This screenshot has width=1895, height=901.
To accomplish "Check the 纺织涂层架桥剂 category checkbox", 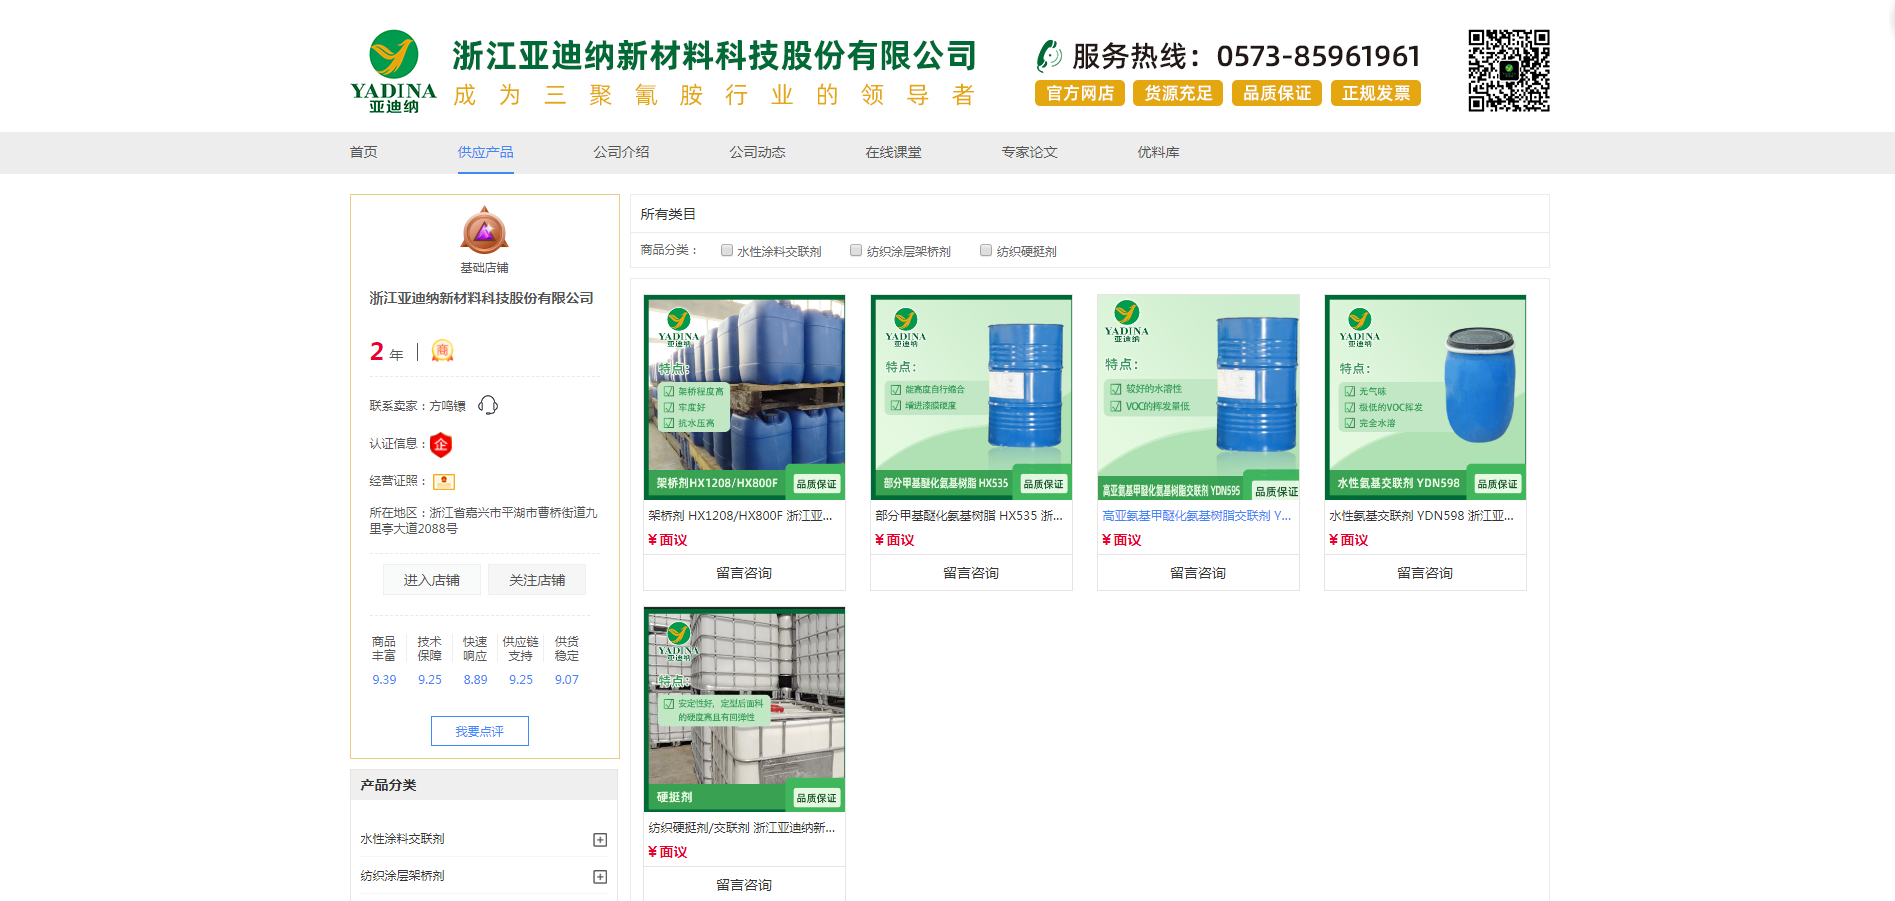I will click(x=856, y=251).
